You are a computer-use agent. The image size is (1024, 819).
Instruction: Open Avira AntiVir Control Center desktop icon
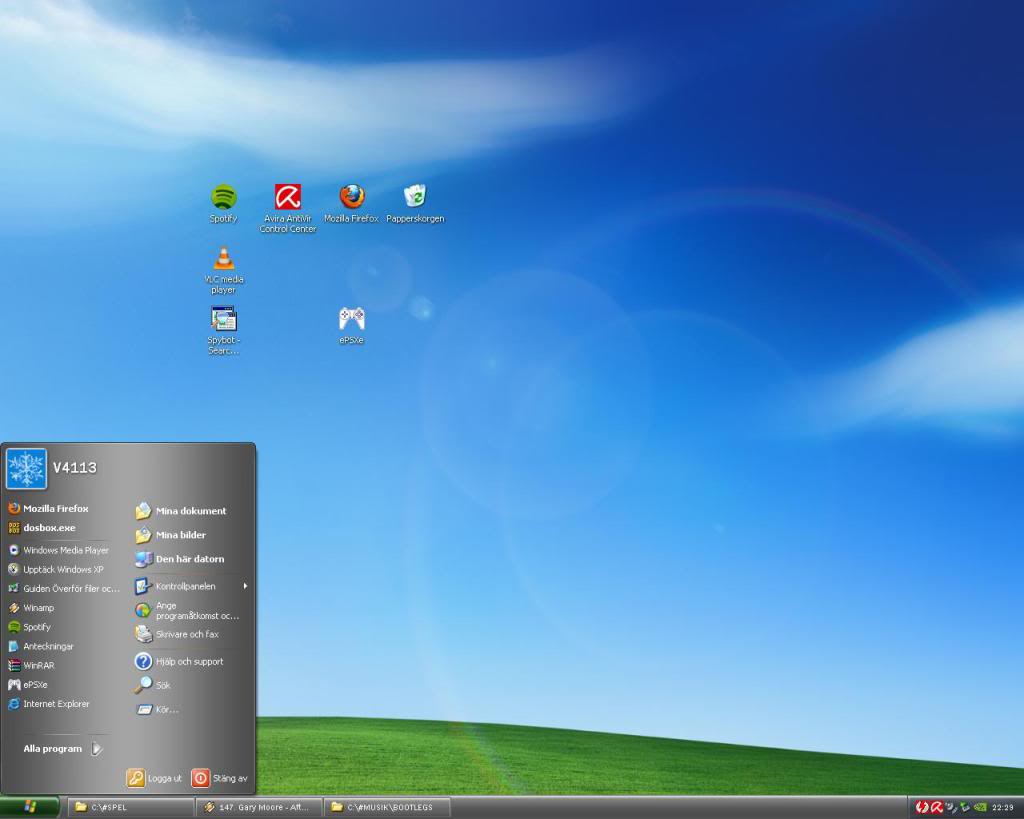click(x=288, y=198)
